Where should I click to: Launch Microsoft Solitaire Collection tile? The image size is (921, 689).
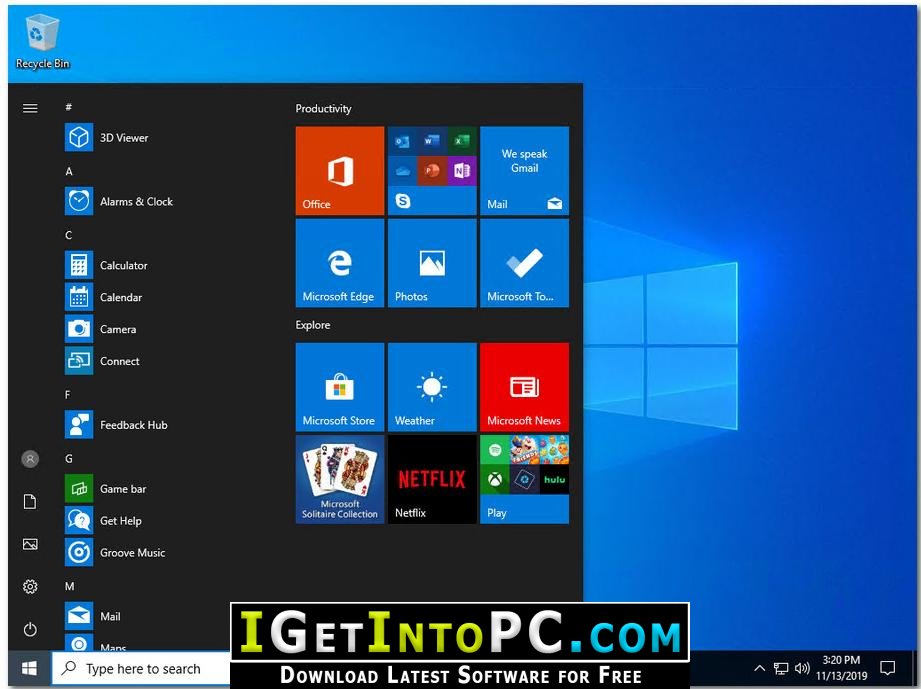[340, 479]
